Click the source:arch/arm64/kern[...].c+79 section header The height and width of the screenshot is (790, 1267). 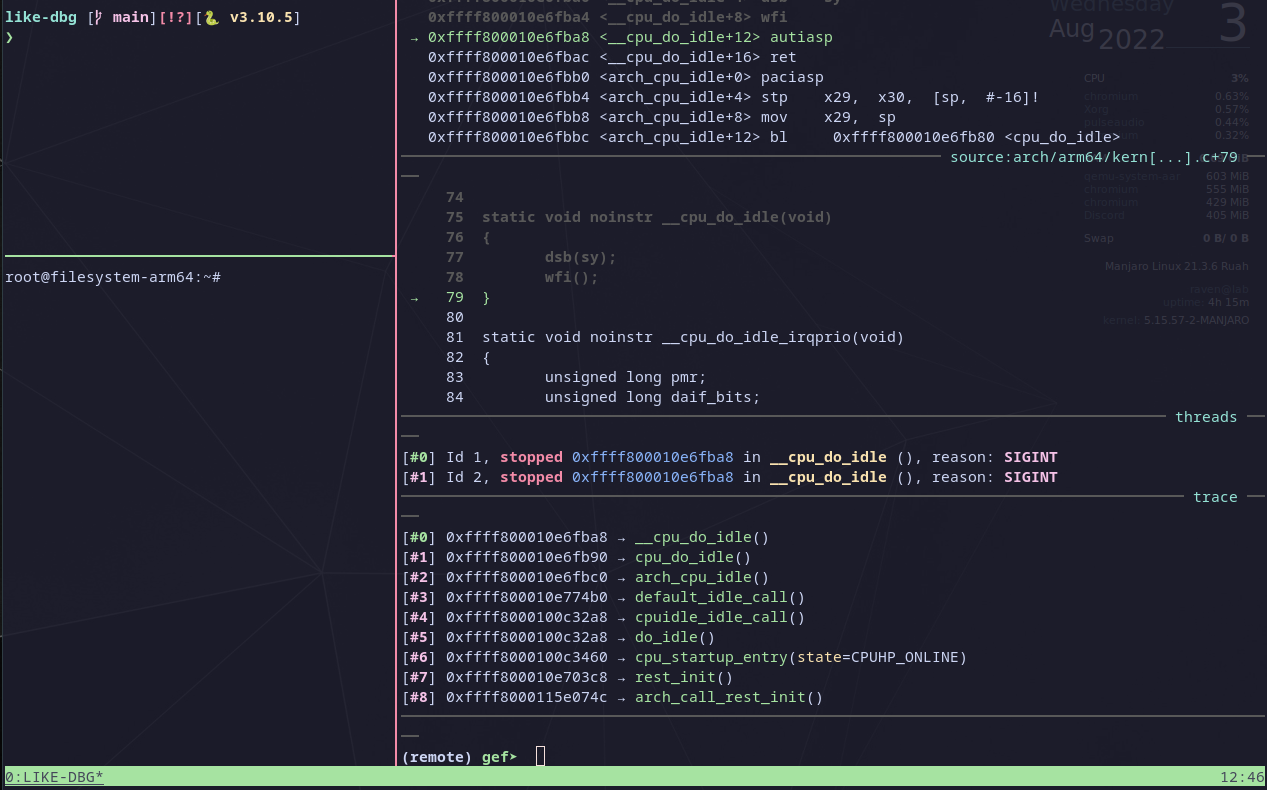pos(1094,157)
